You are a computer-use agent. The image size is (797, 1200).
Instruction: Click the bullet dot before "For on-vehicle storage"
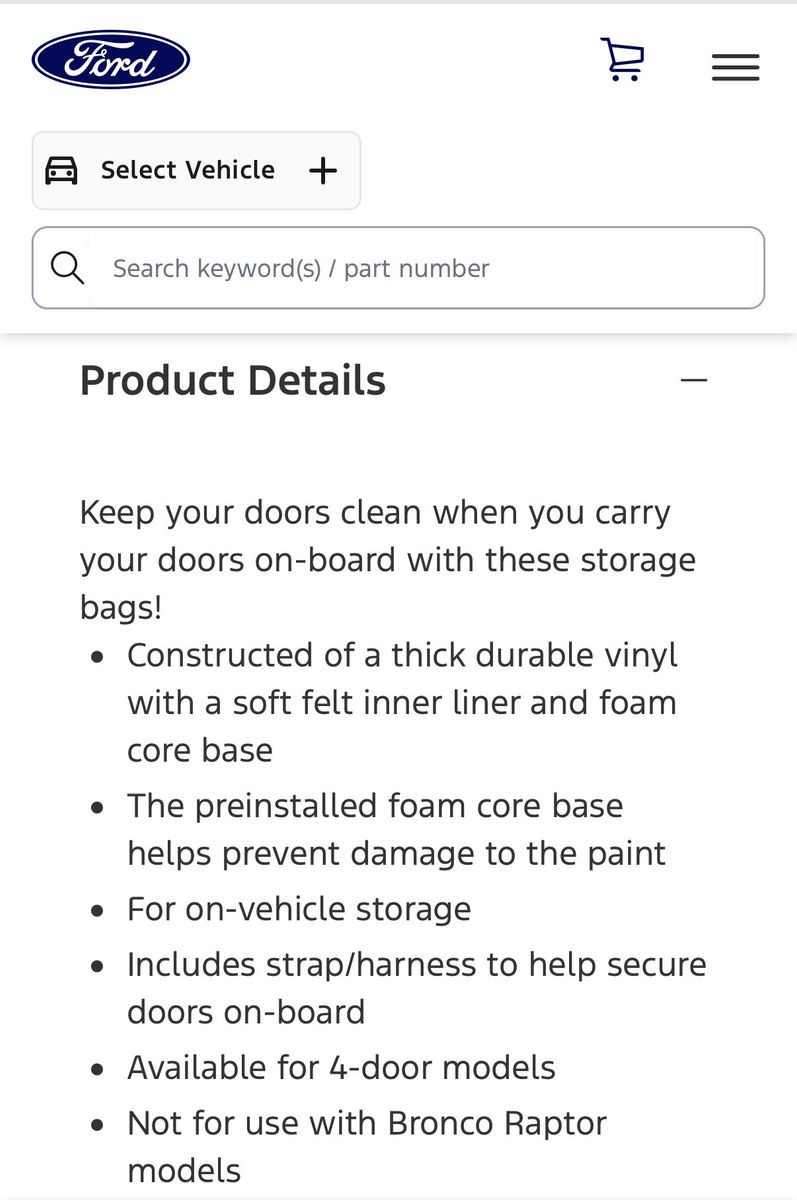pos(97,911)
